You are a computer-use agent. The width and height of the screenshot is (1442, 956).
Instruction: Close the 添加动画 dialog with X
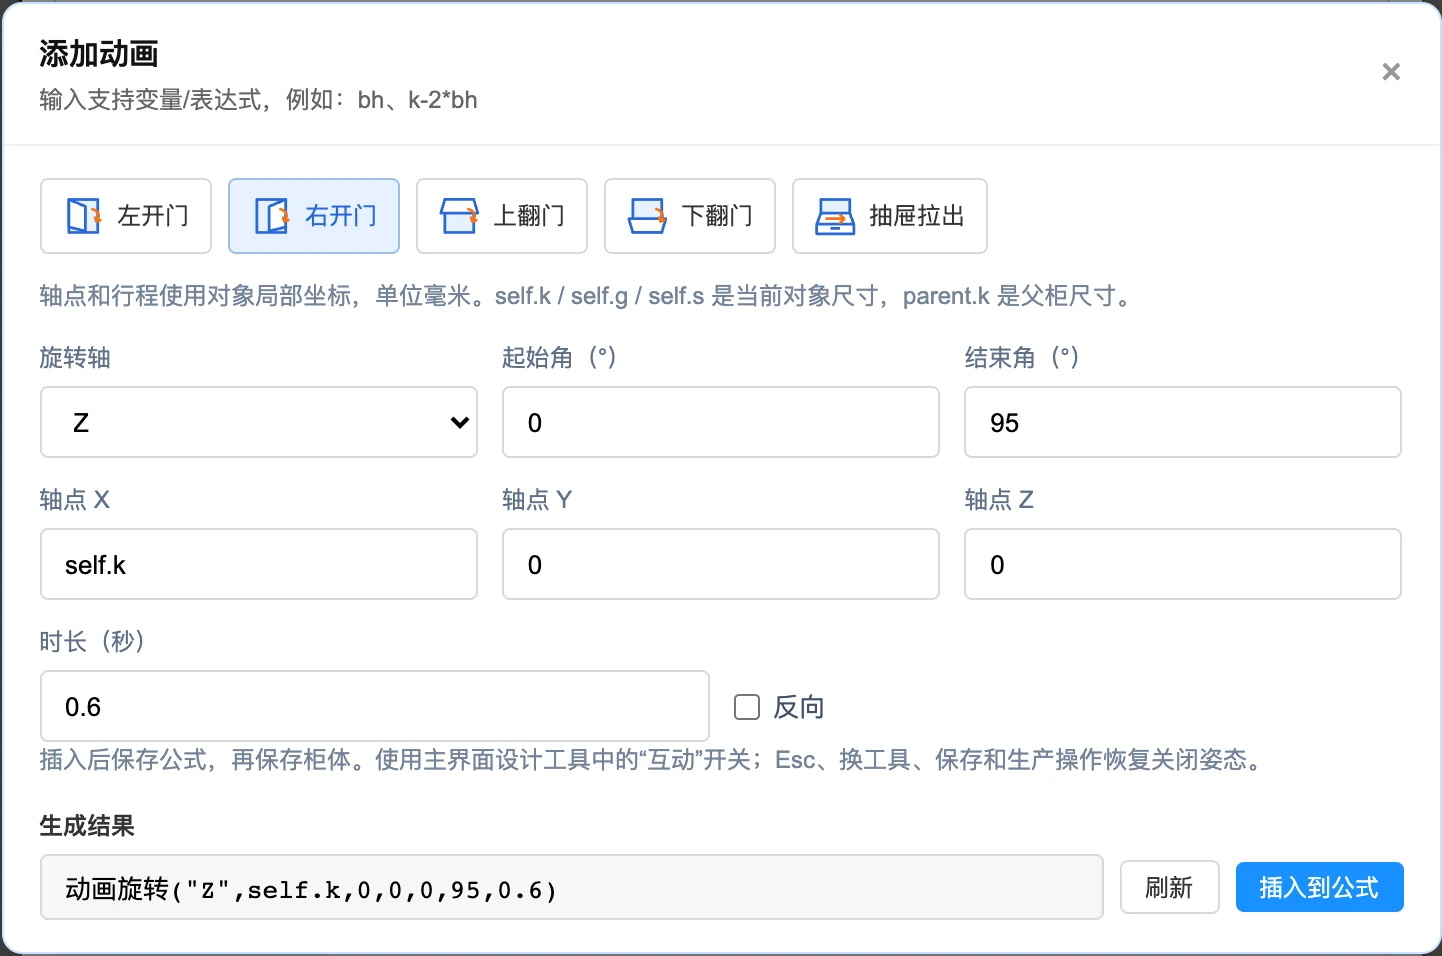point(1391,72)
